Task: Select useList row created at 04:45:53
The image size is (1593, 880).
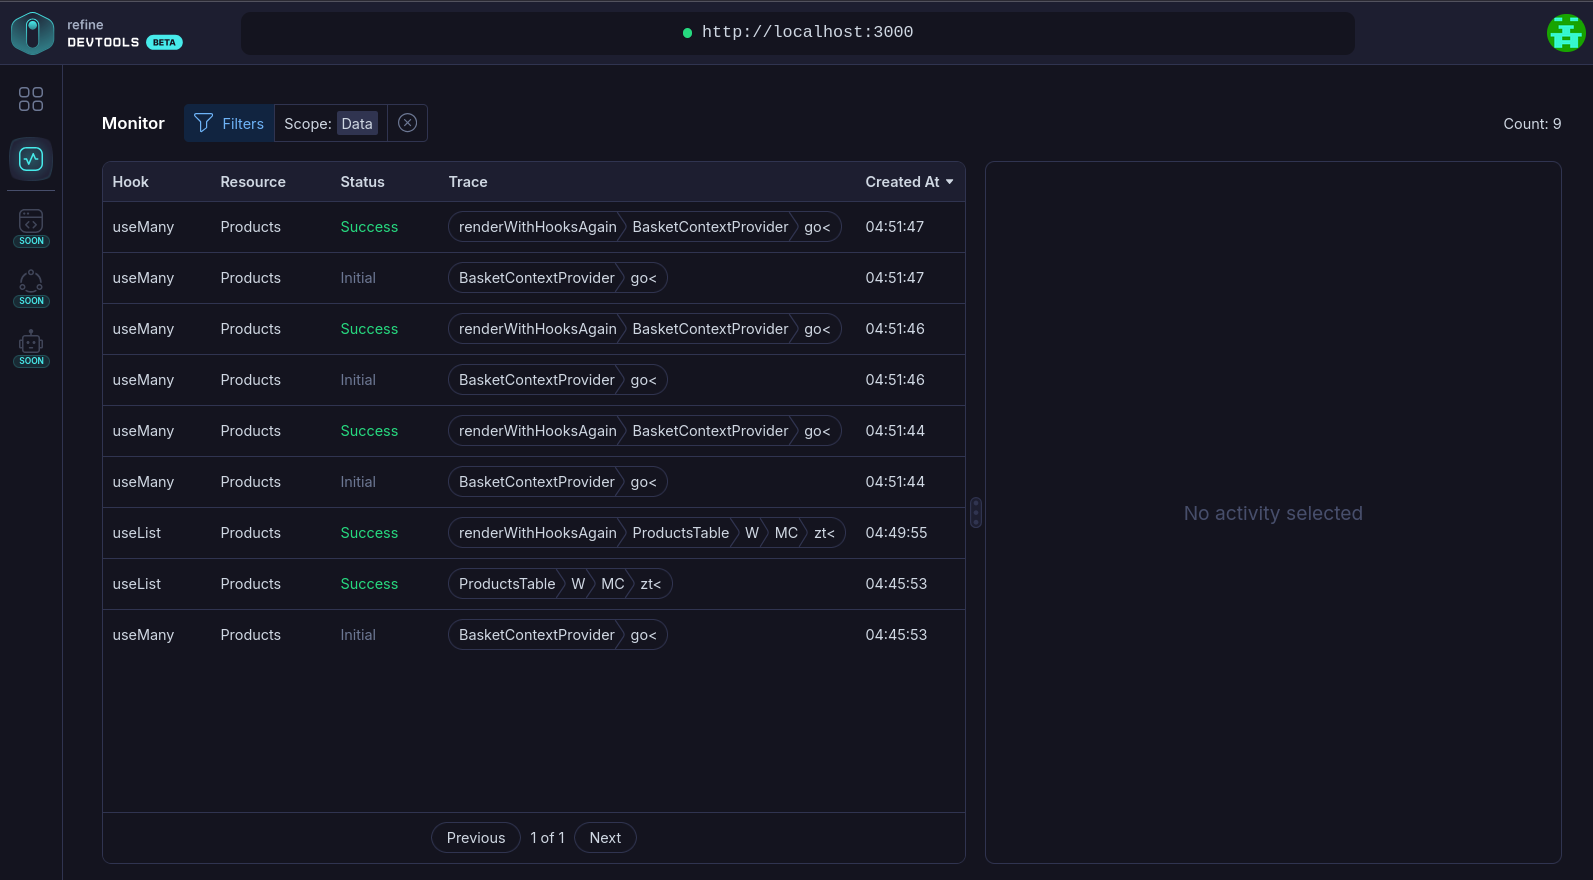Action: 534,584
